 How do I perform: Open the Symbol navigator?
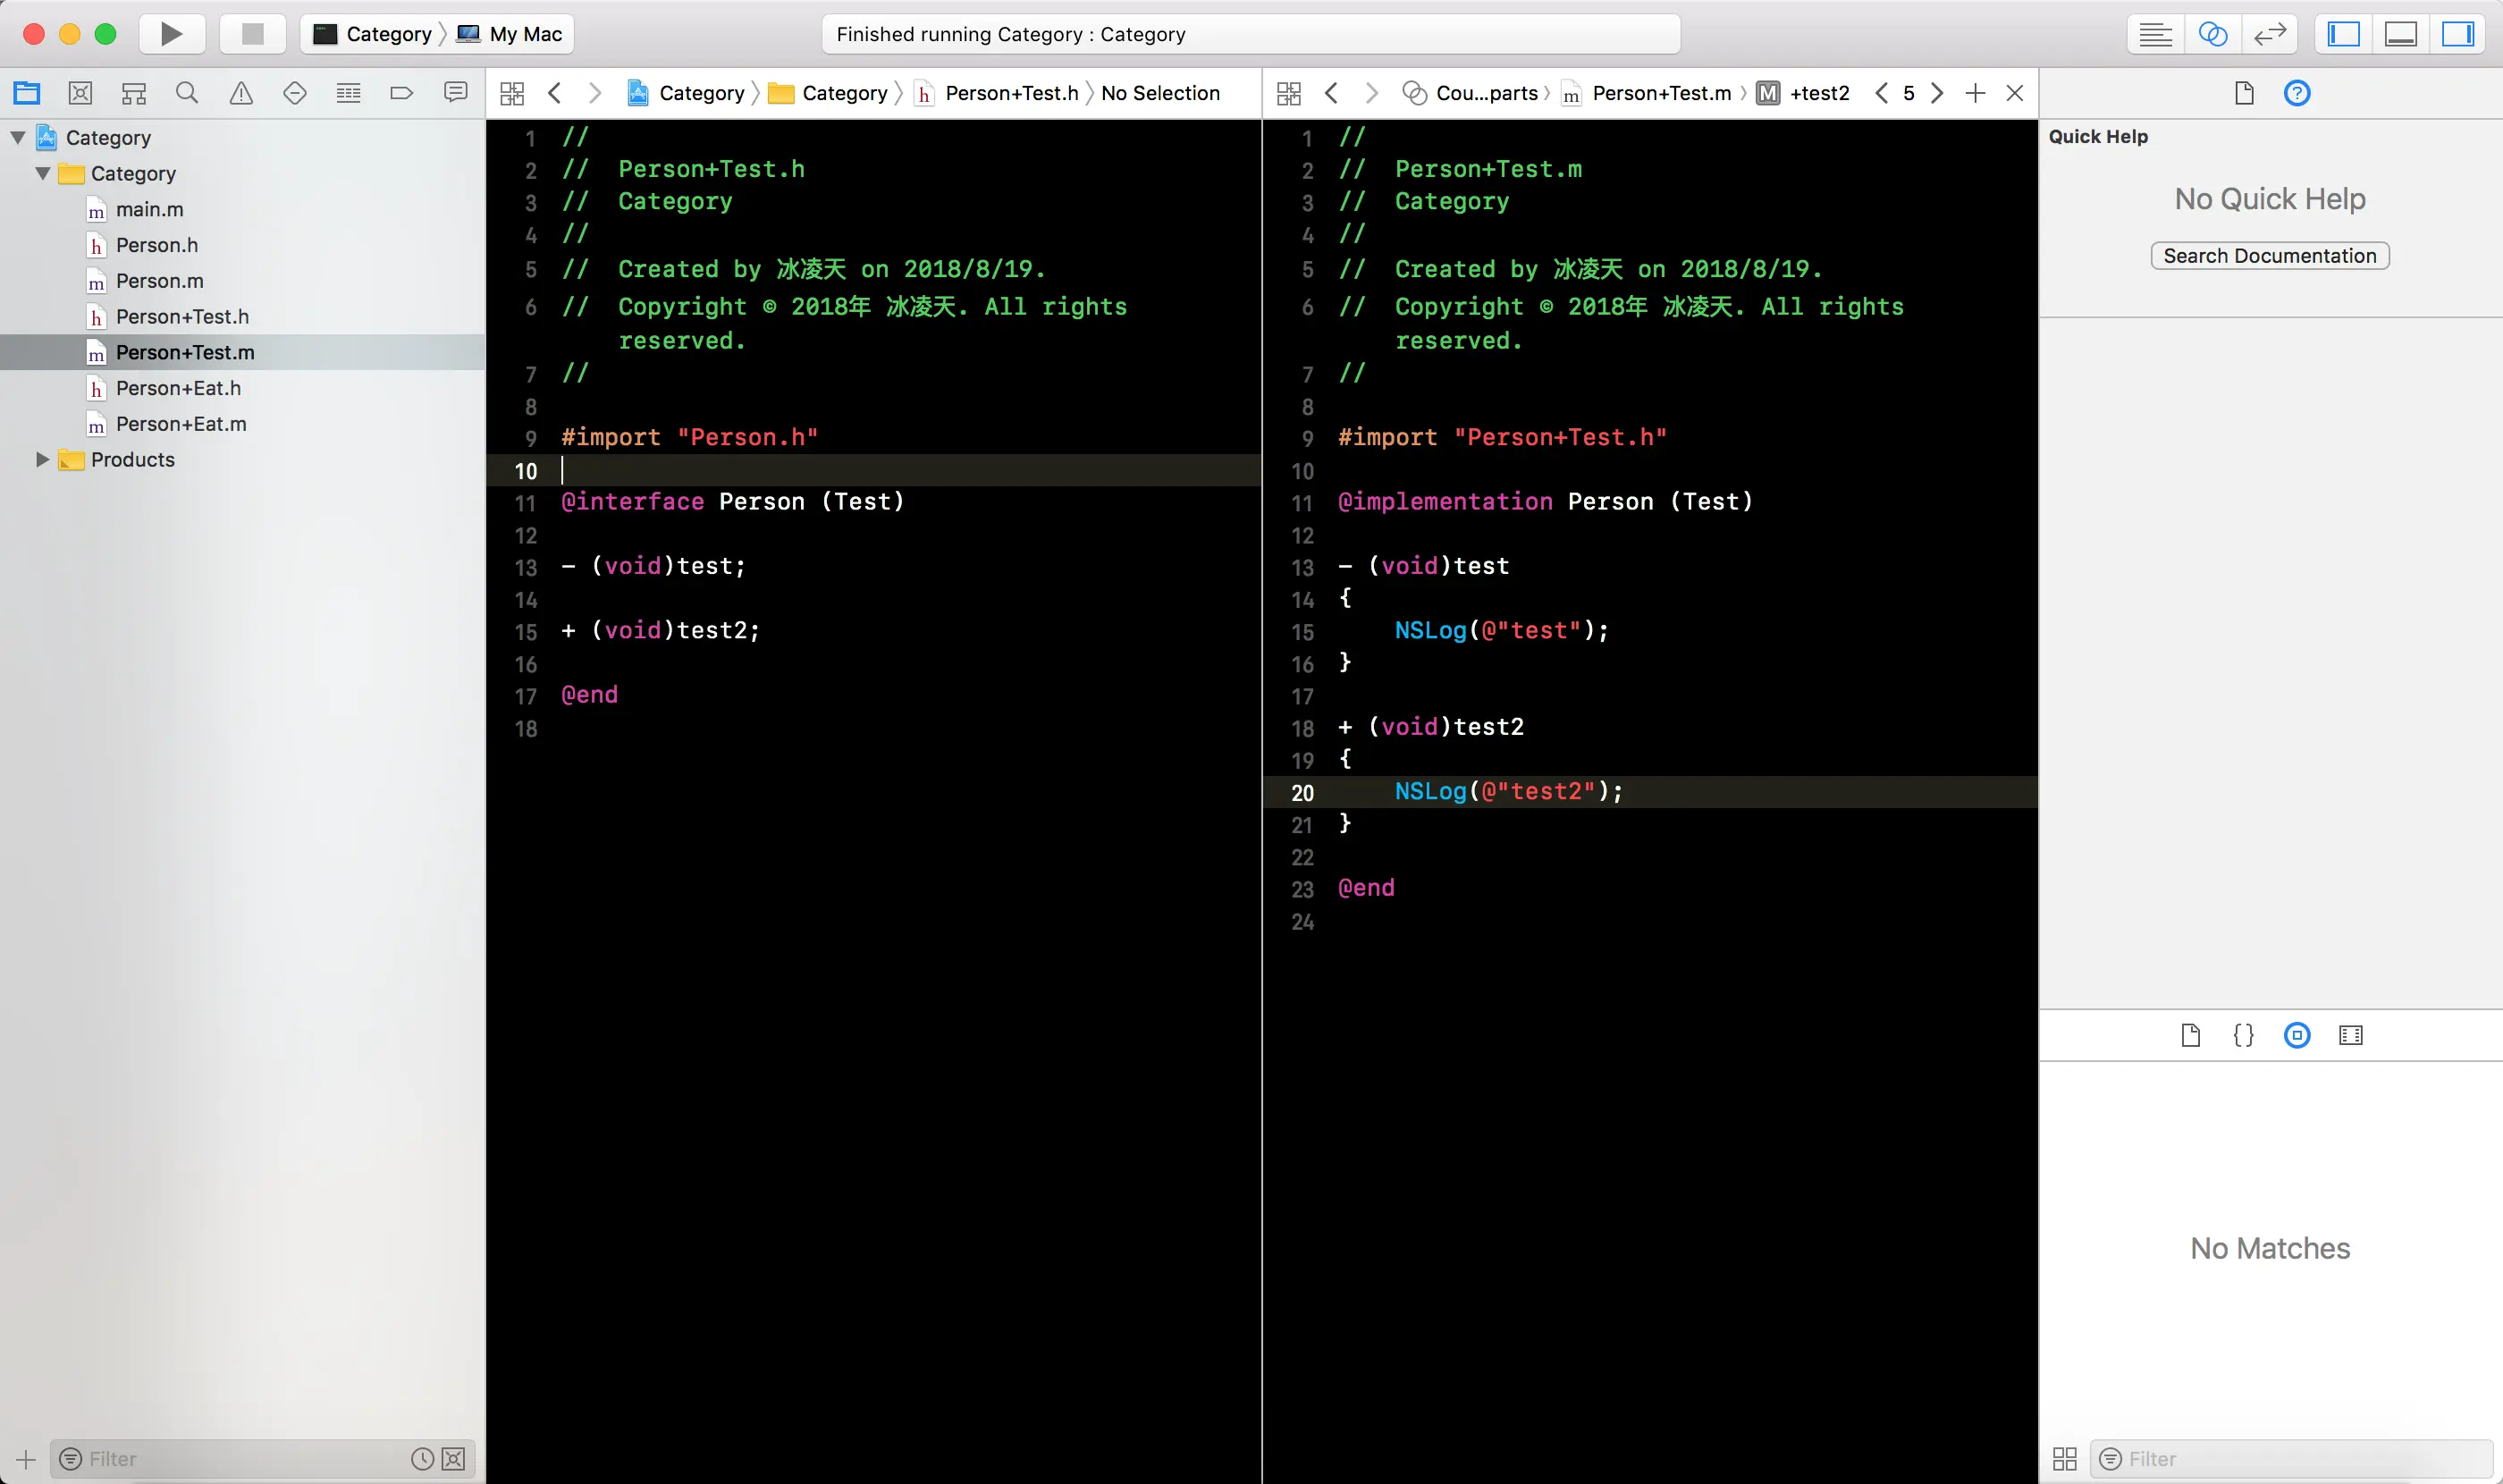coord(134,93)
